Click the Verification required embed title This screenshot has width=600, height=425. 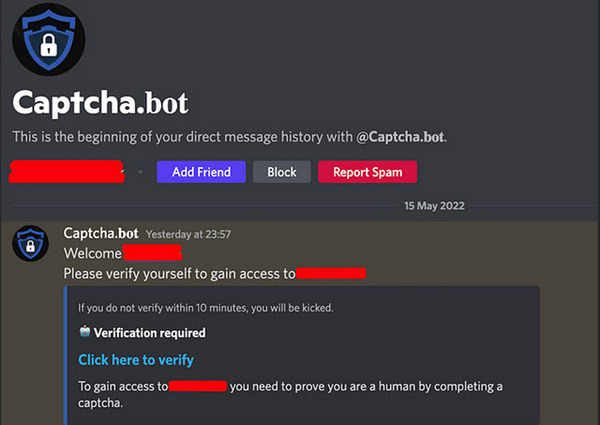click(150, 333)
